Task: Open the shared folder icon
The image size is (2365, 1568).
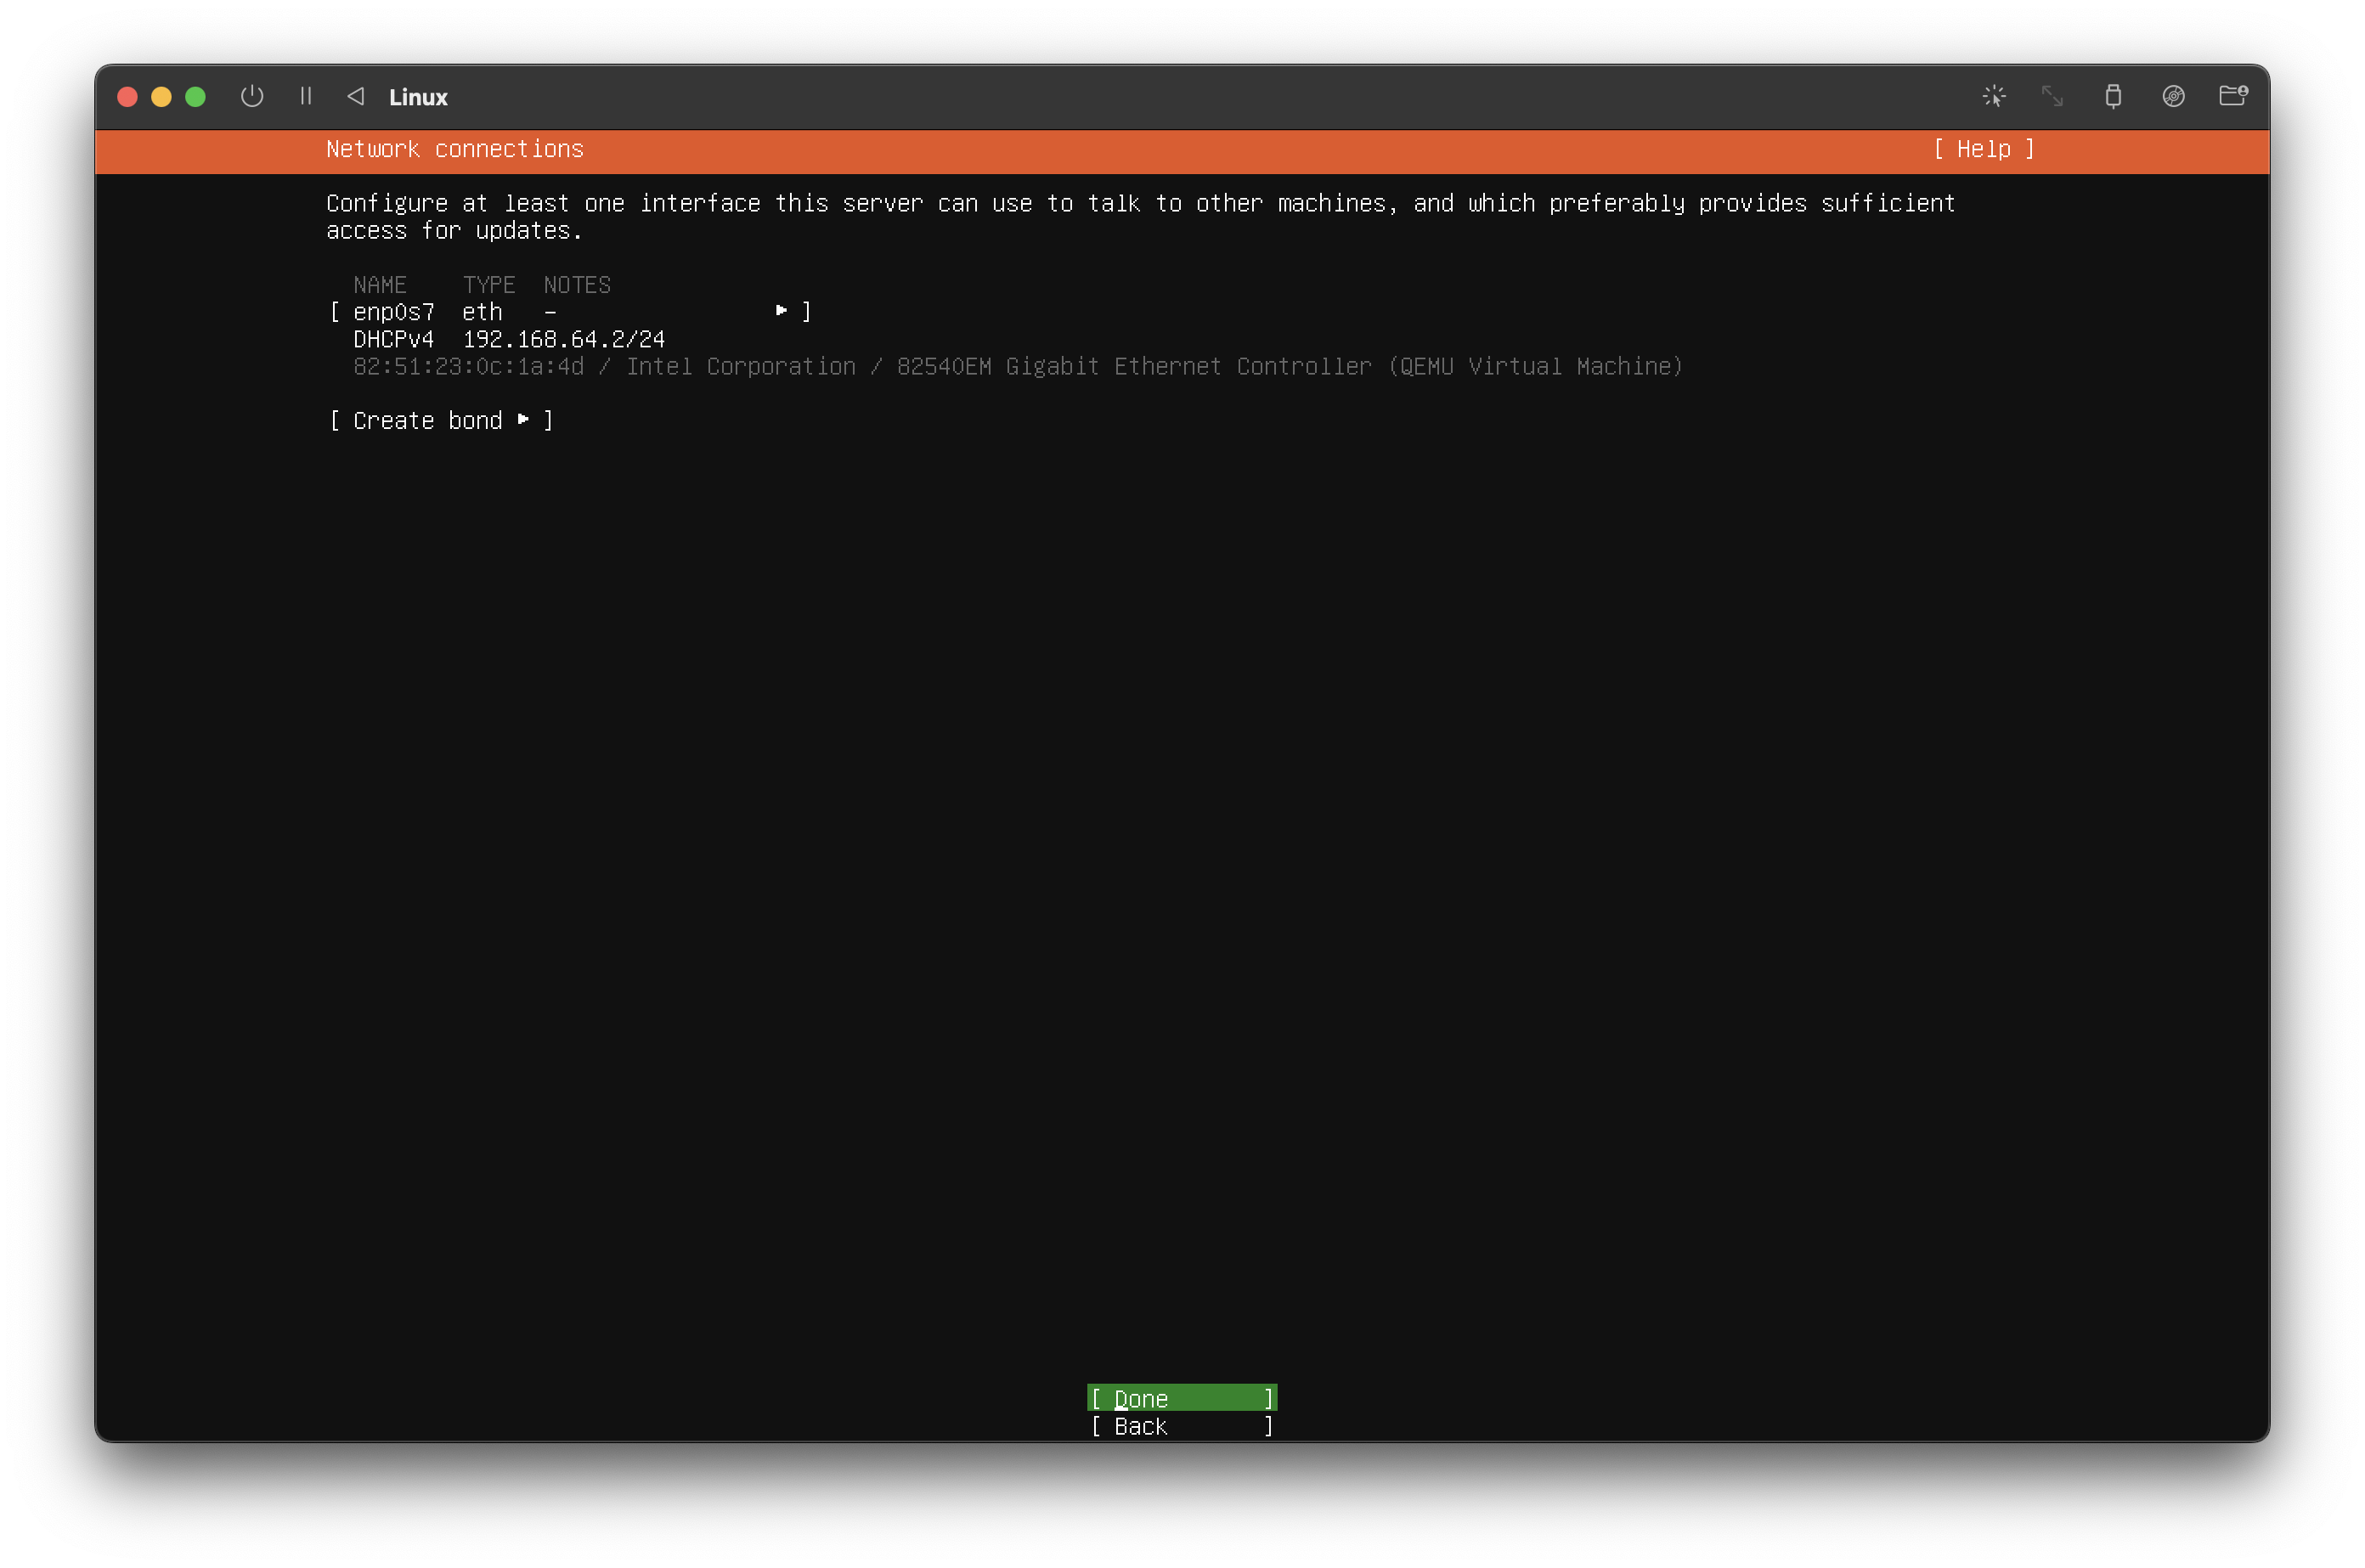Action: pyautogui.click(x=2233, y=96)
